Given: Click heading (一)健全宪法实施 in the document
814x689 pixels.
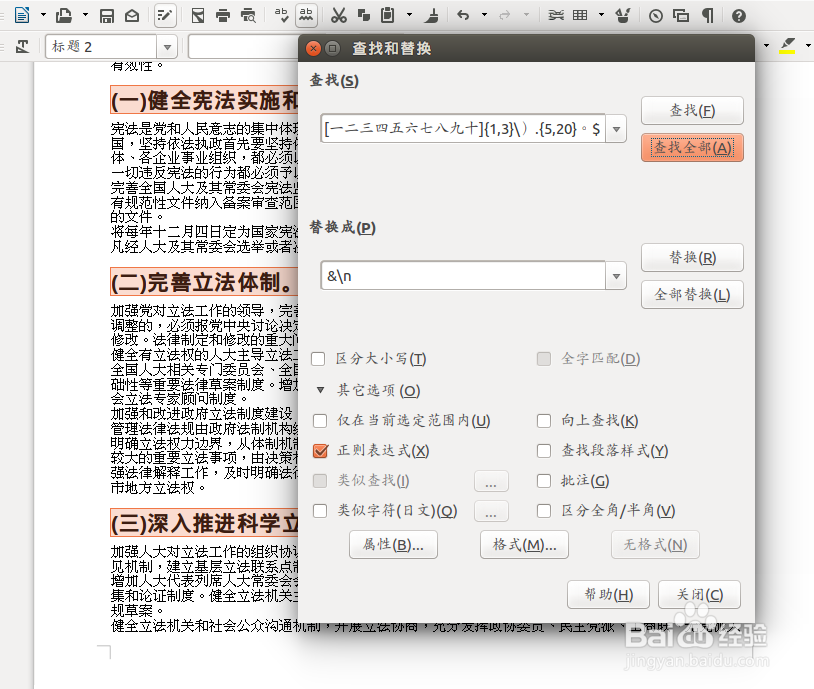Looking at the screenshot, I should 205,100.
